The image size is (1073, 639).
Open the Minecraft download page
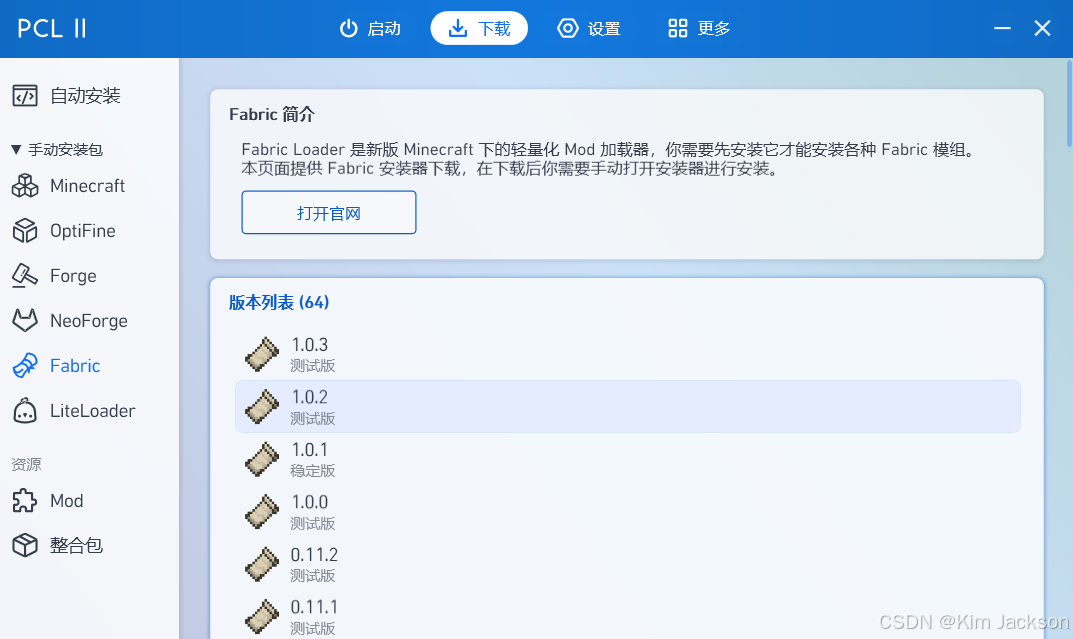pos(90,186)
